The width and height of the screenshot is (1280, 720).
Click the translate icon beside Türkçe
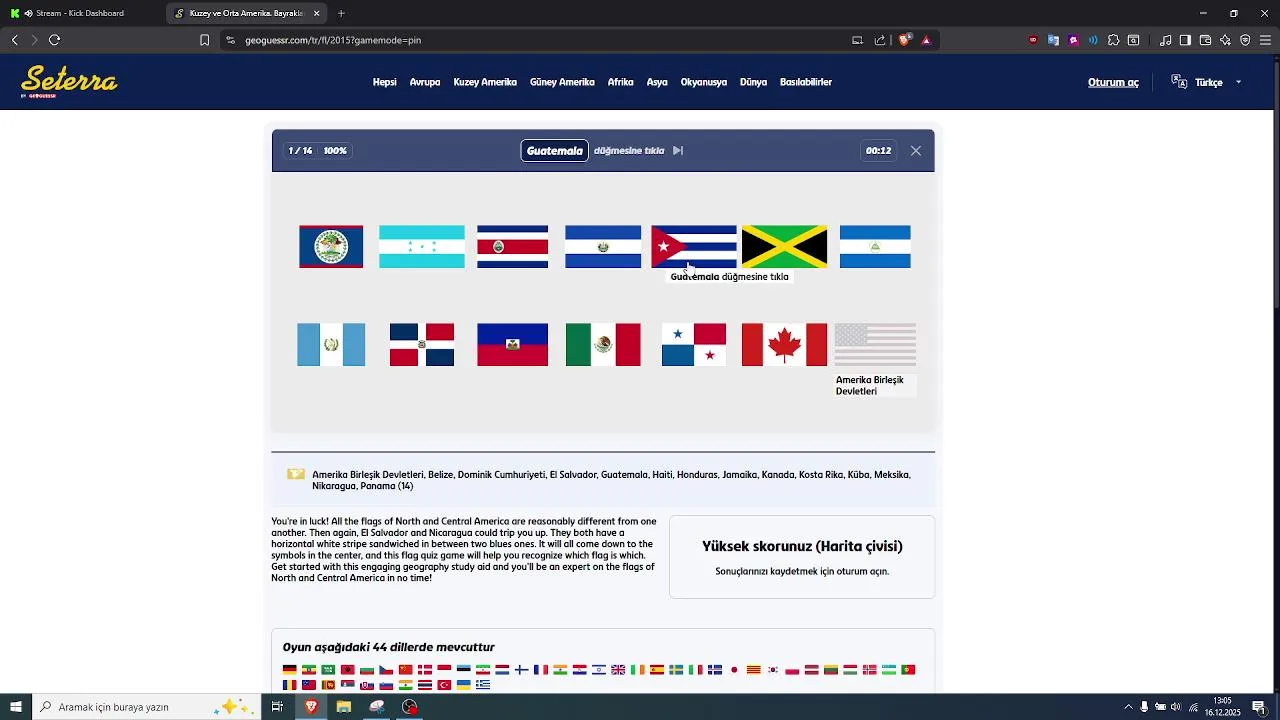(1179, 82)
